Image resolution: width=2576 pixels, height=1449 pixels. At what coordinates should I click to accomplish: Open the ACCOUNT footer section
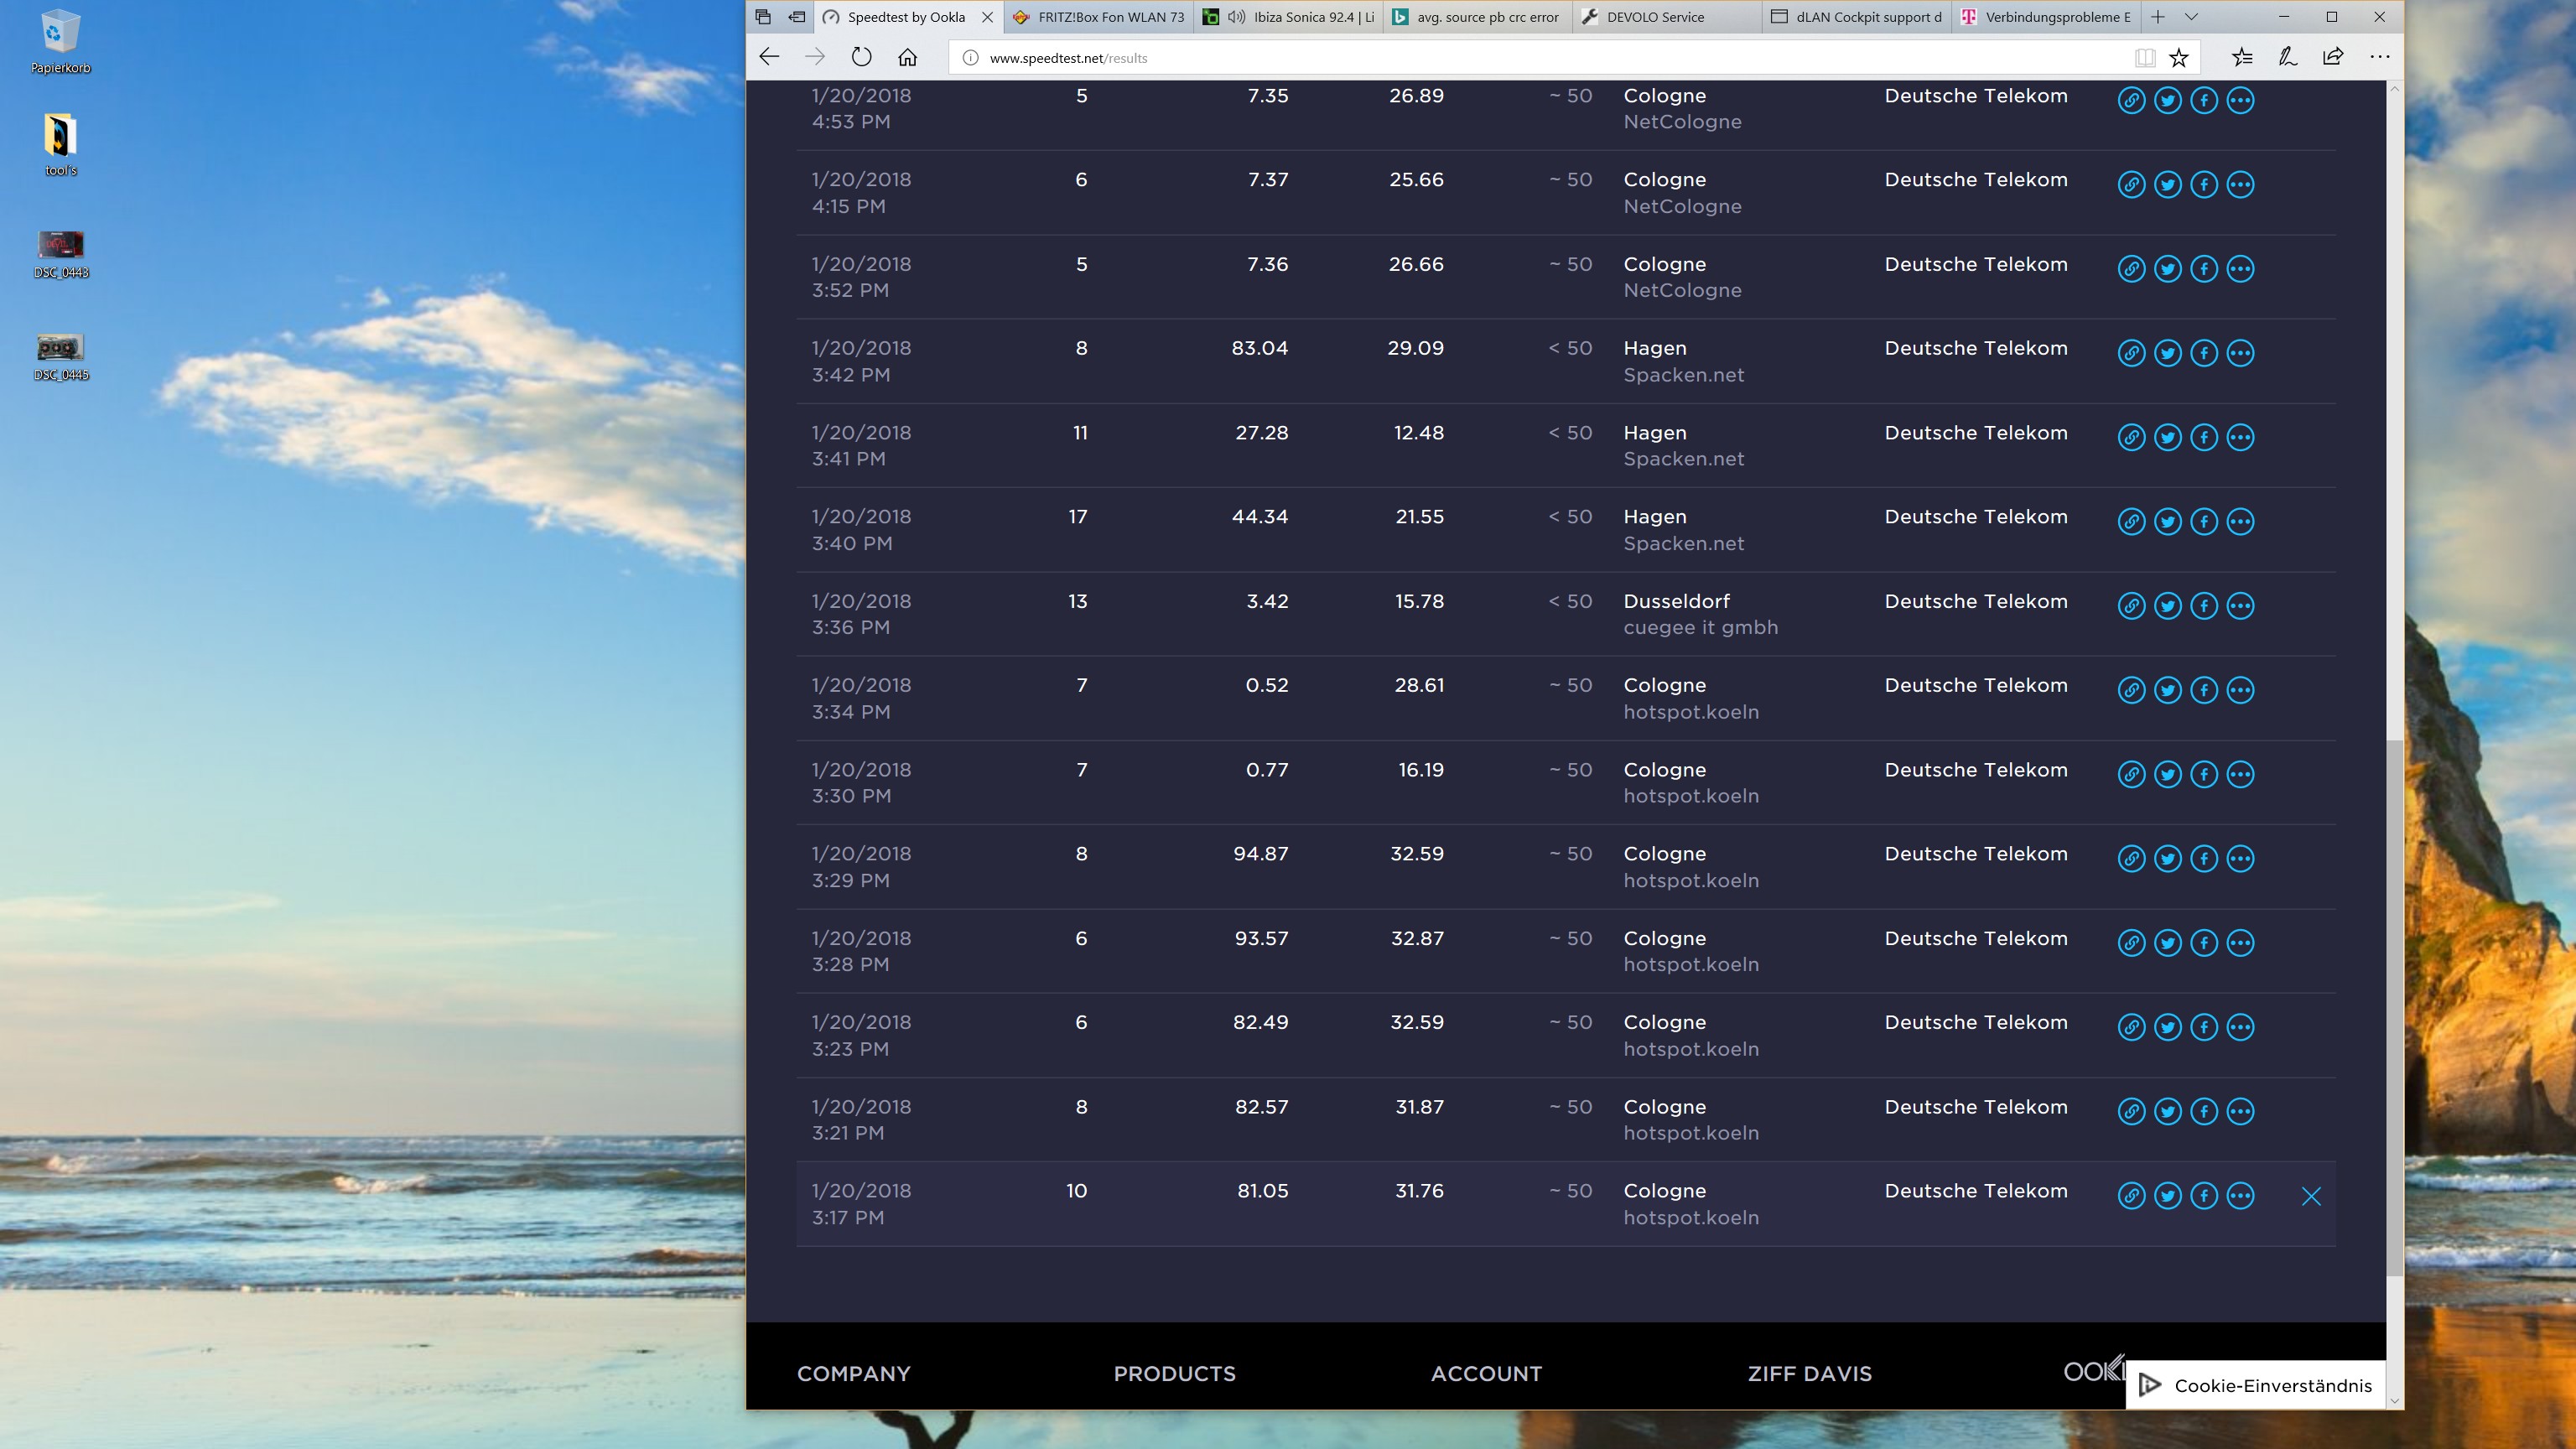point(1486,1374)
